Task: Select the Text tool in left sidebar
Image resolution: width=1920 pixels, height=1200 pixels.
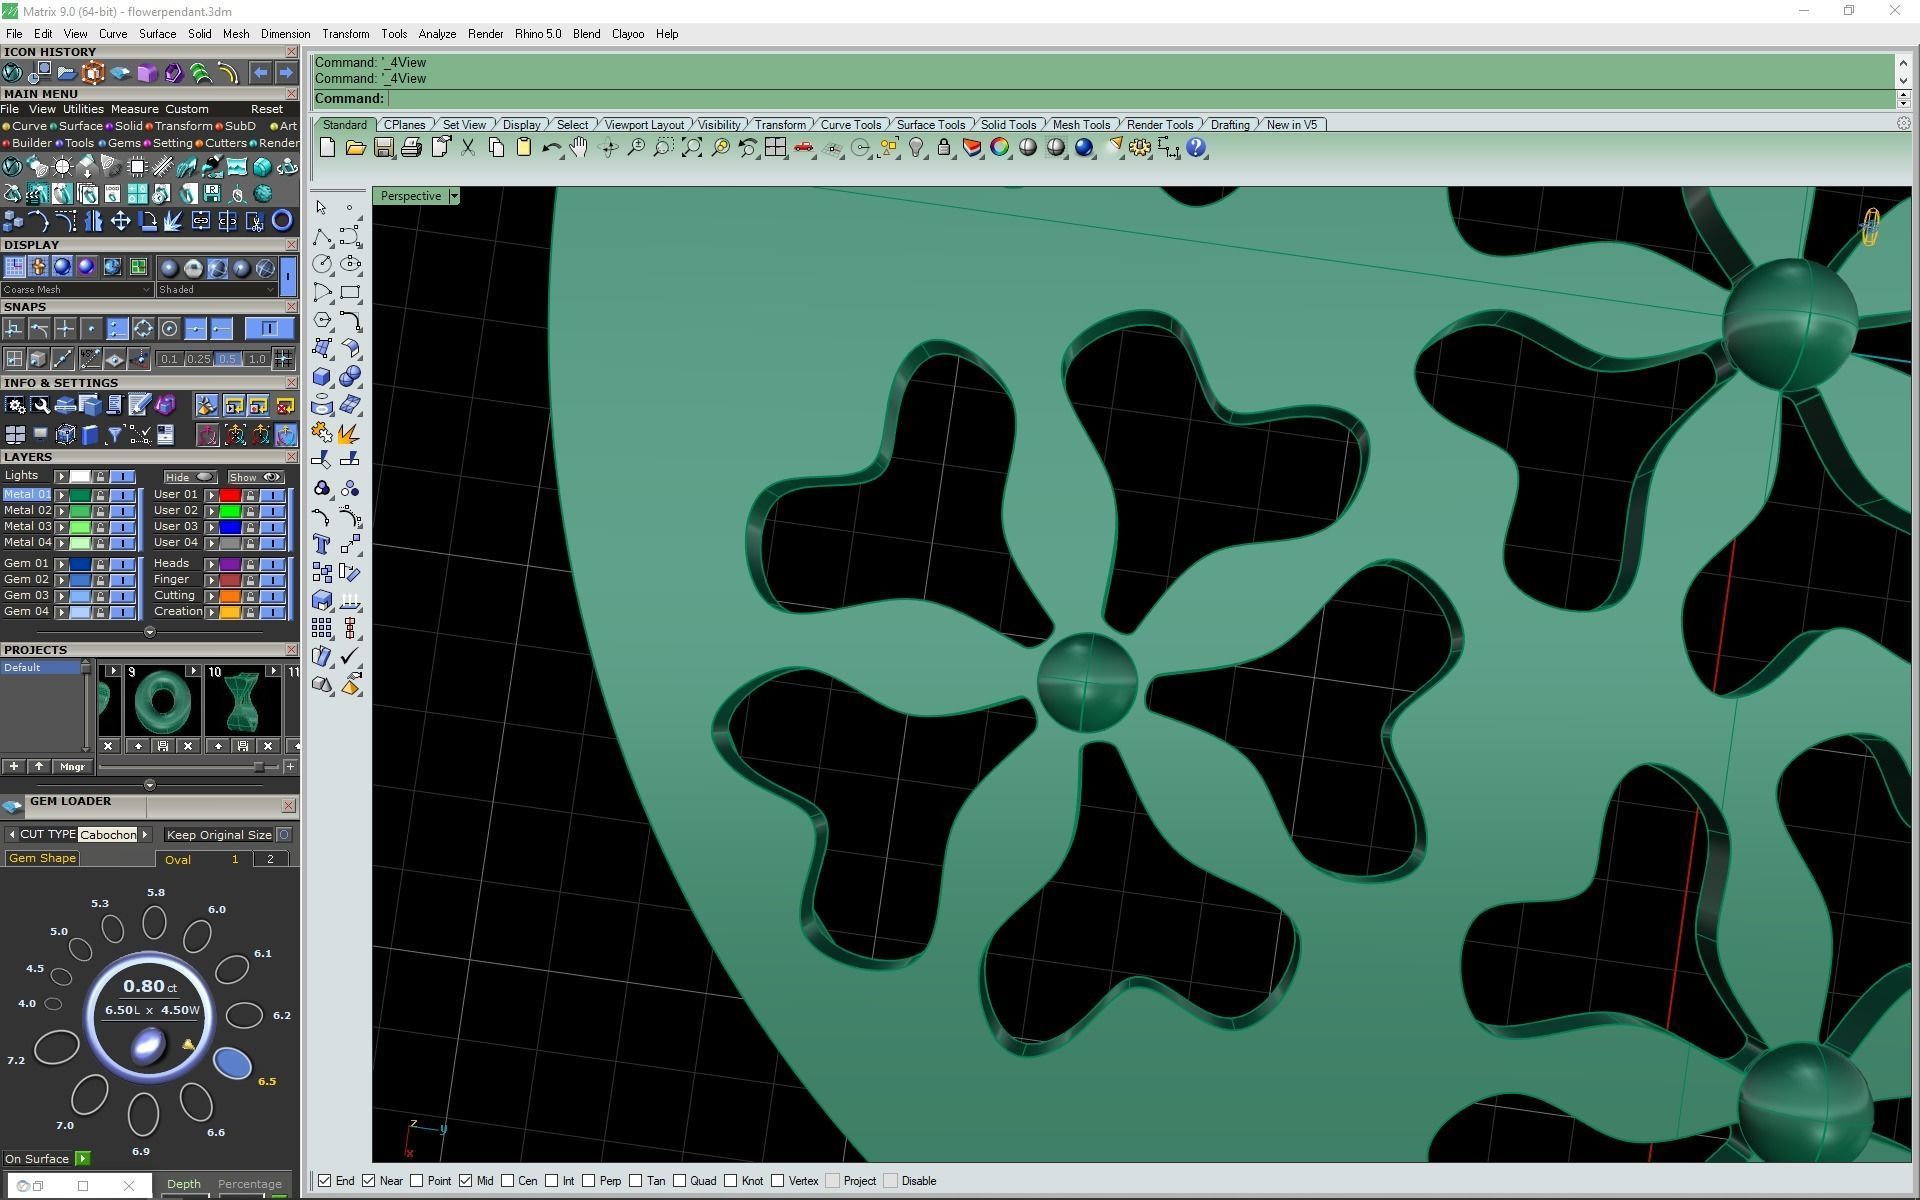Action: pos(321,544)
